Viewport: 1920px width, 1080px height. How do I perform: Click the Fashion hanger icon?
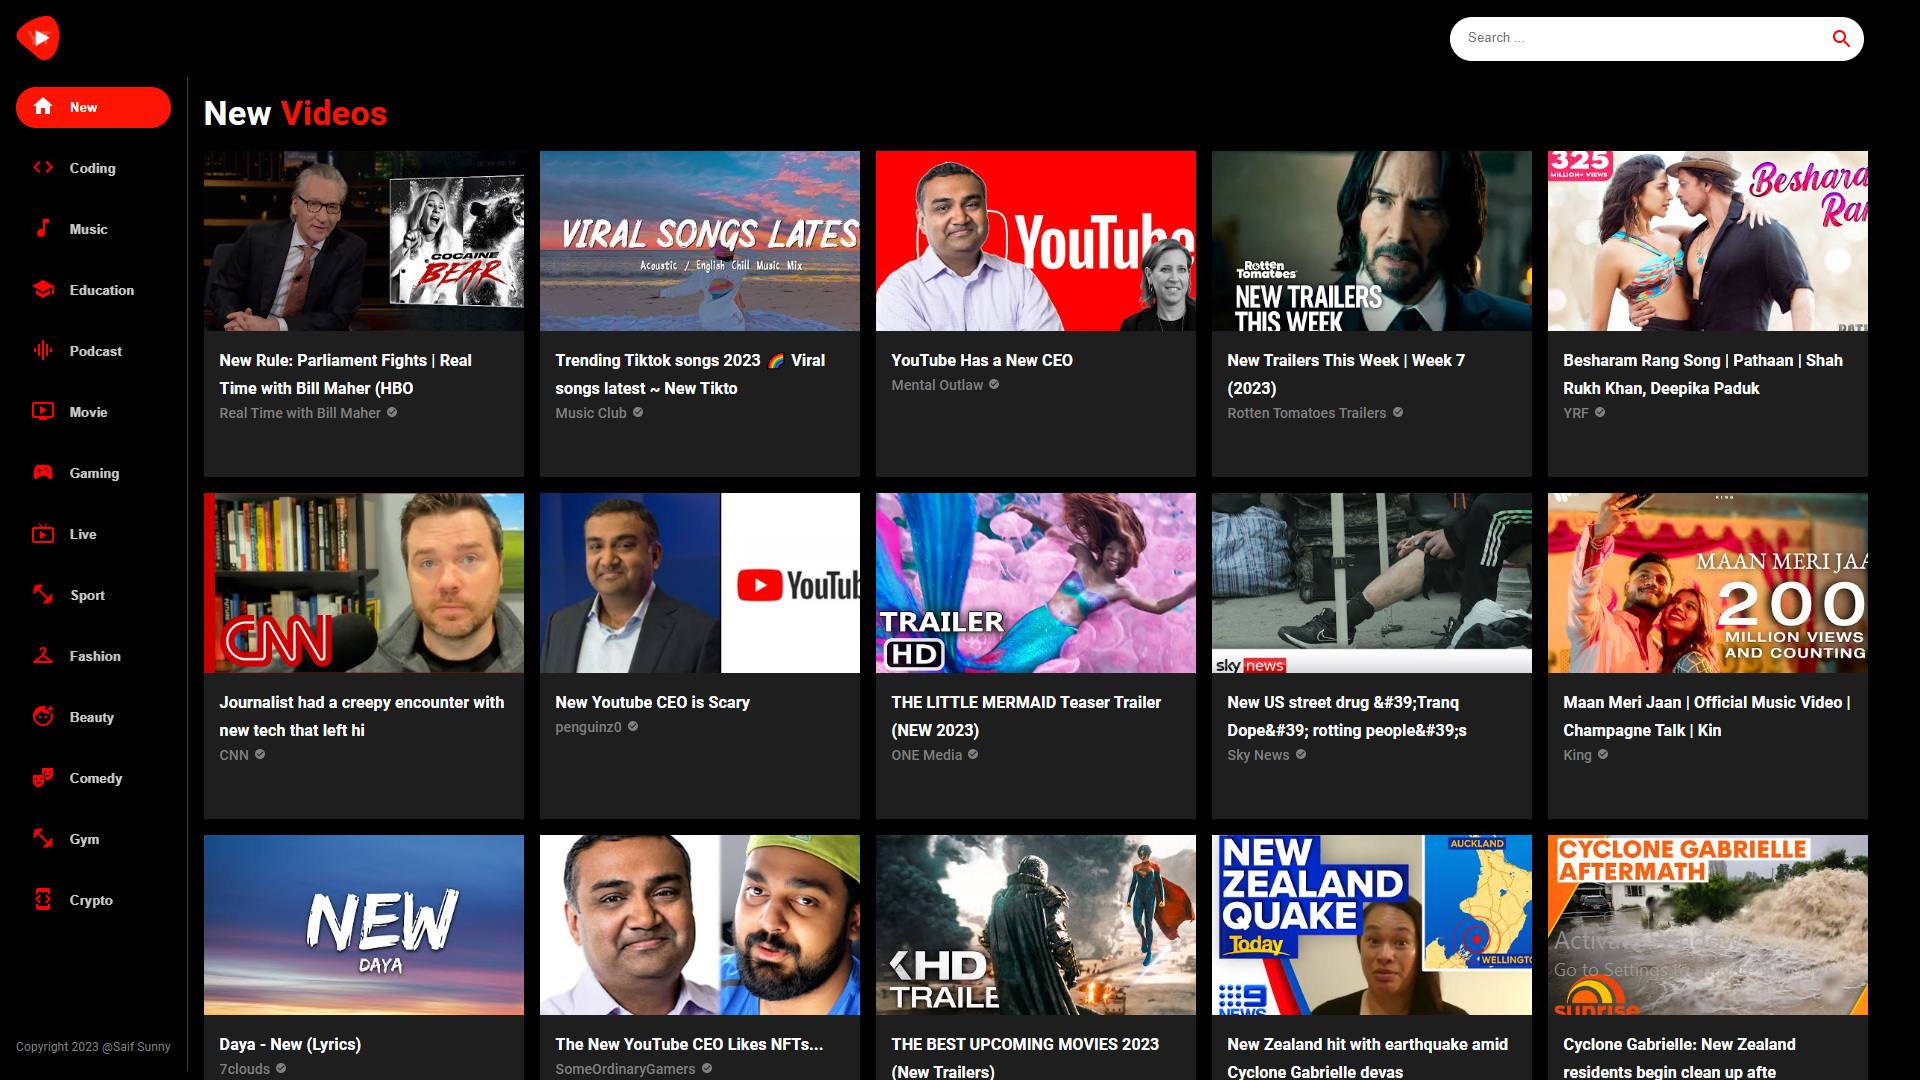[43, 655]
